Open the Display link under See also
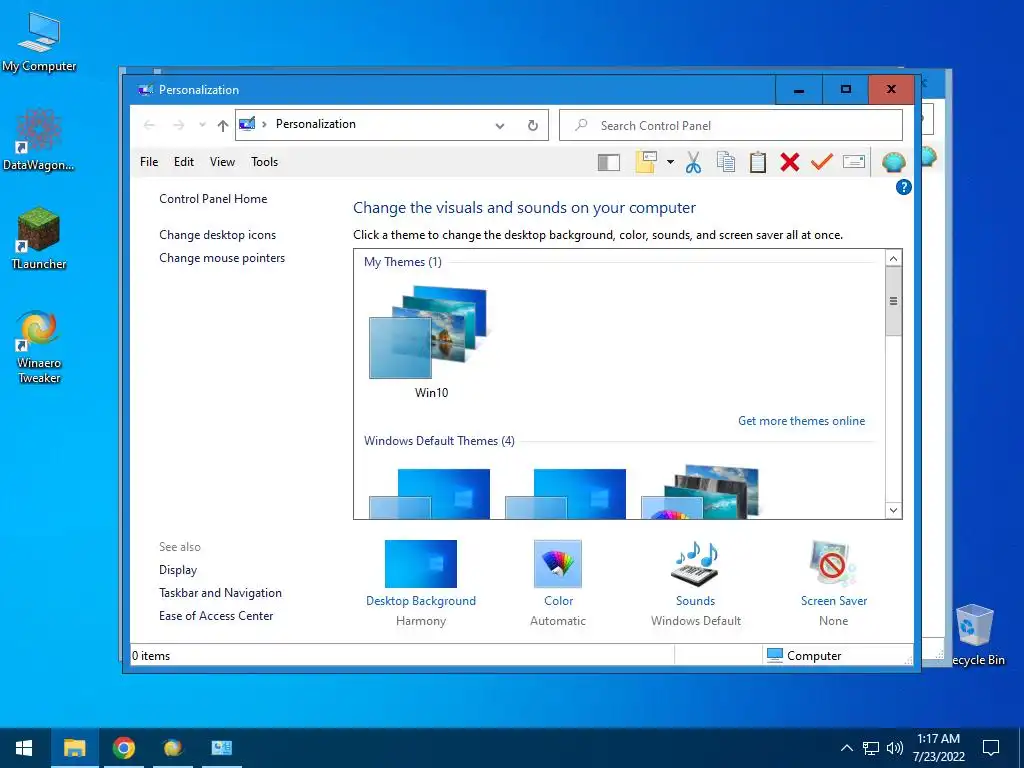 [178, 570]
